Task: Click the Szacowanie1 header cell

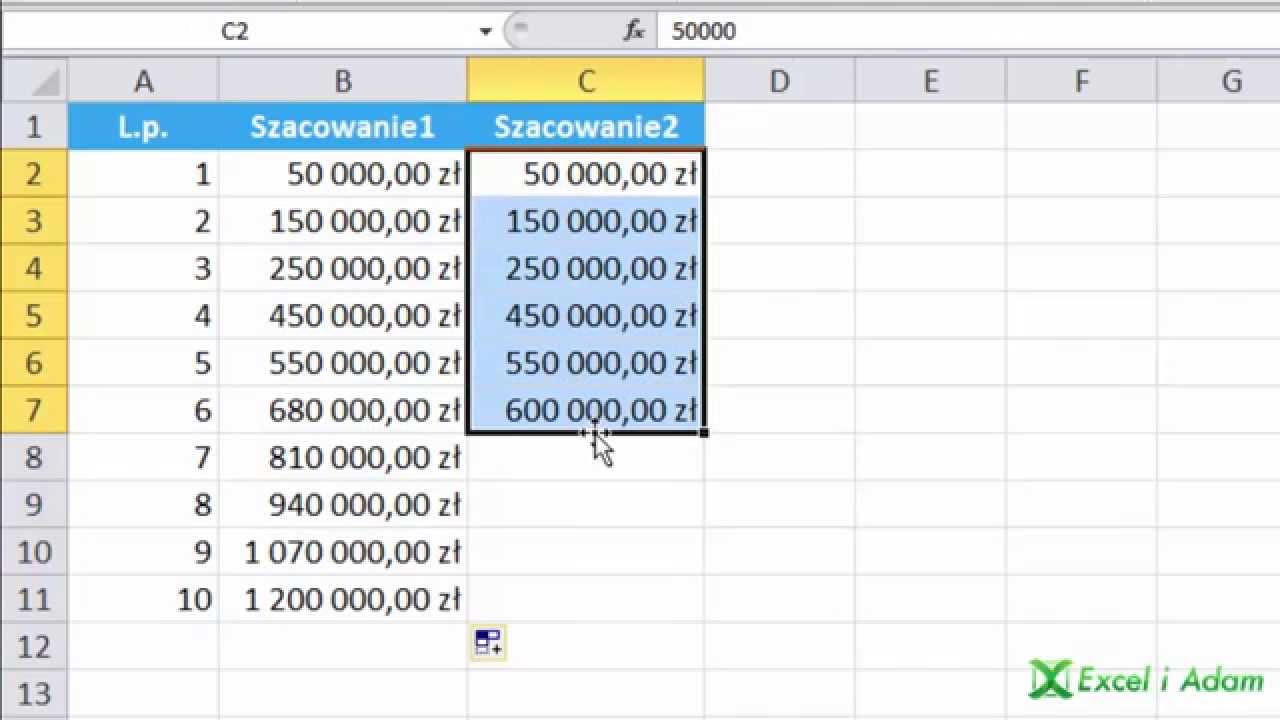Action: click(343, 126)
